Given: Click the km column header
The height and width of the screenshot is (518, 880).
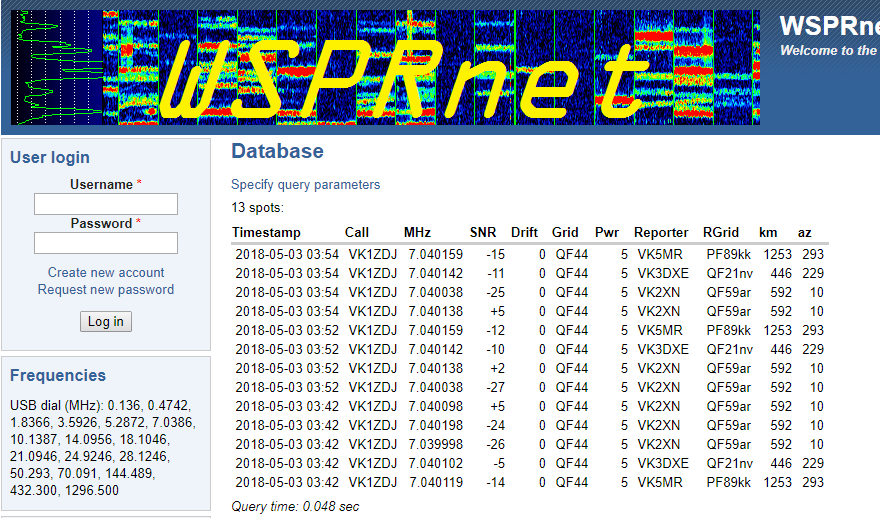Looking at the screenshot, I should pos(768,232).
